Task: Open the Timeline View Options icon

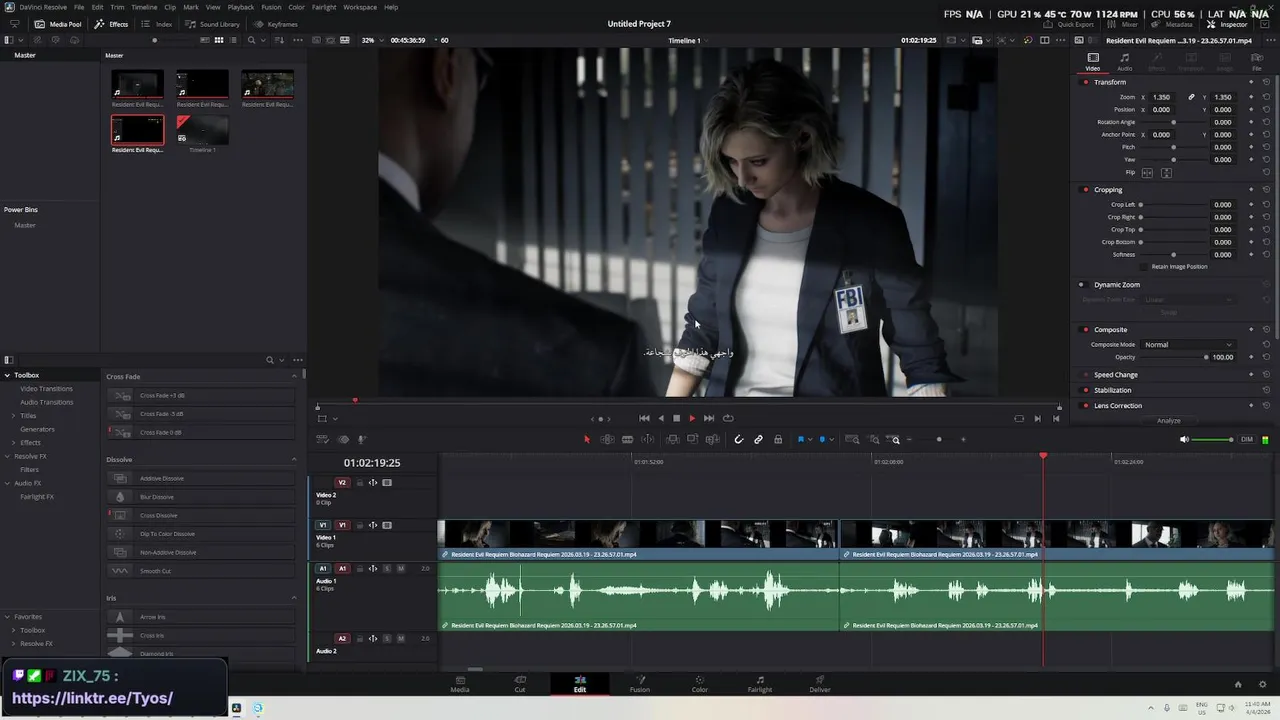Action: click(322, 439)
